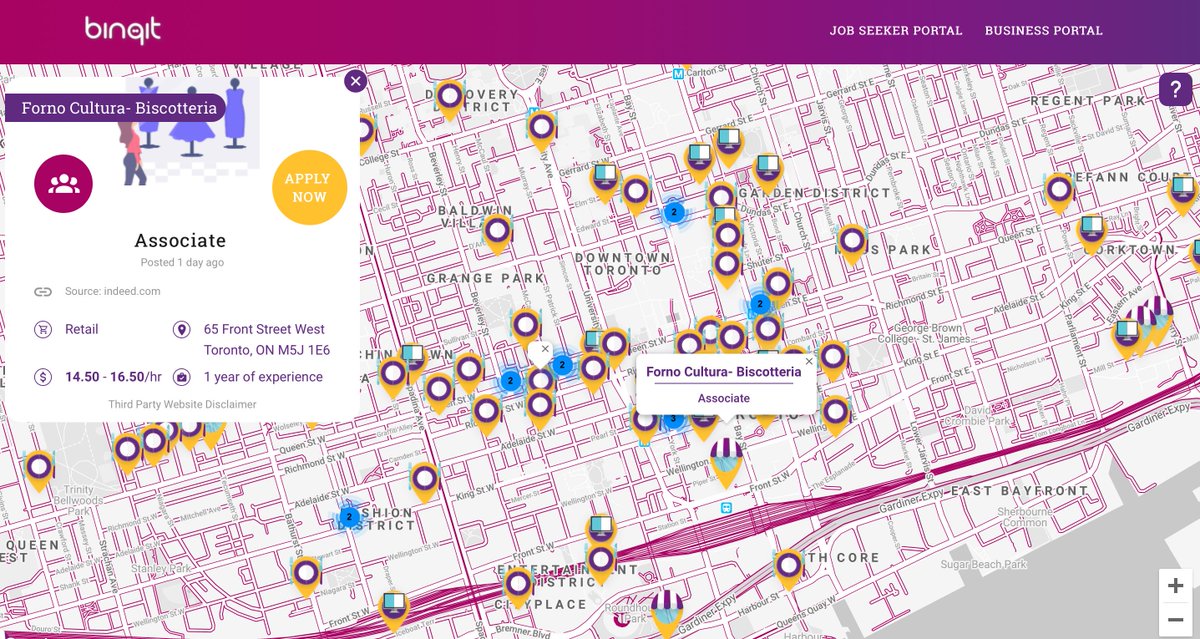Open the binqit logo home link
The width and height of the screenshot is (1200, 639).
[123, 30]
